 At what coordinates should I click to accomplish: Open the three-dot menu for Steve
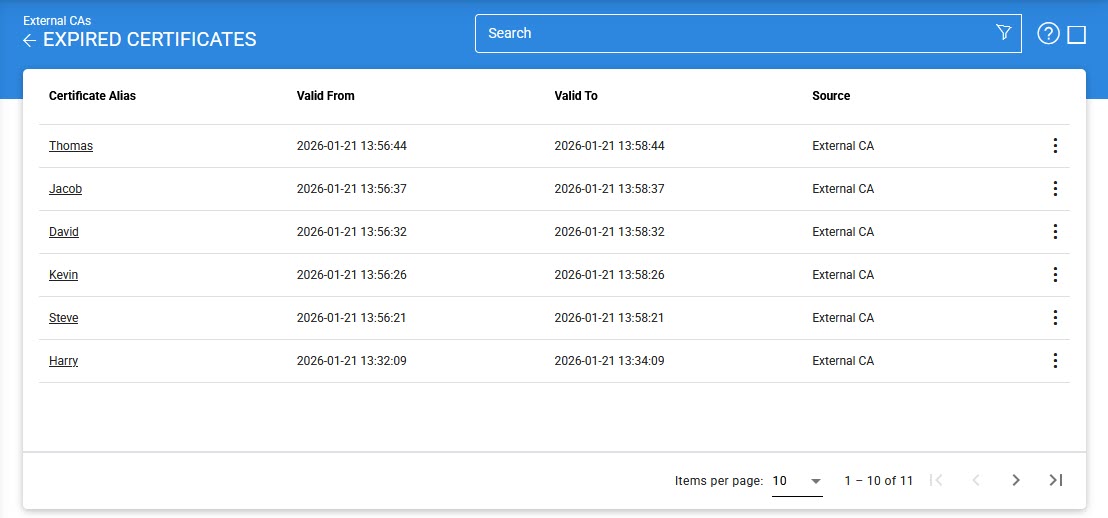click(1055, 318)
